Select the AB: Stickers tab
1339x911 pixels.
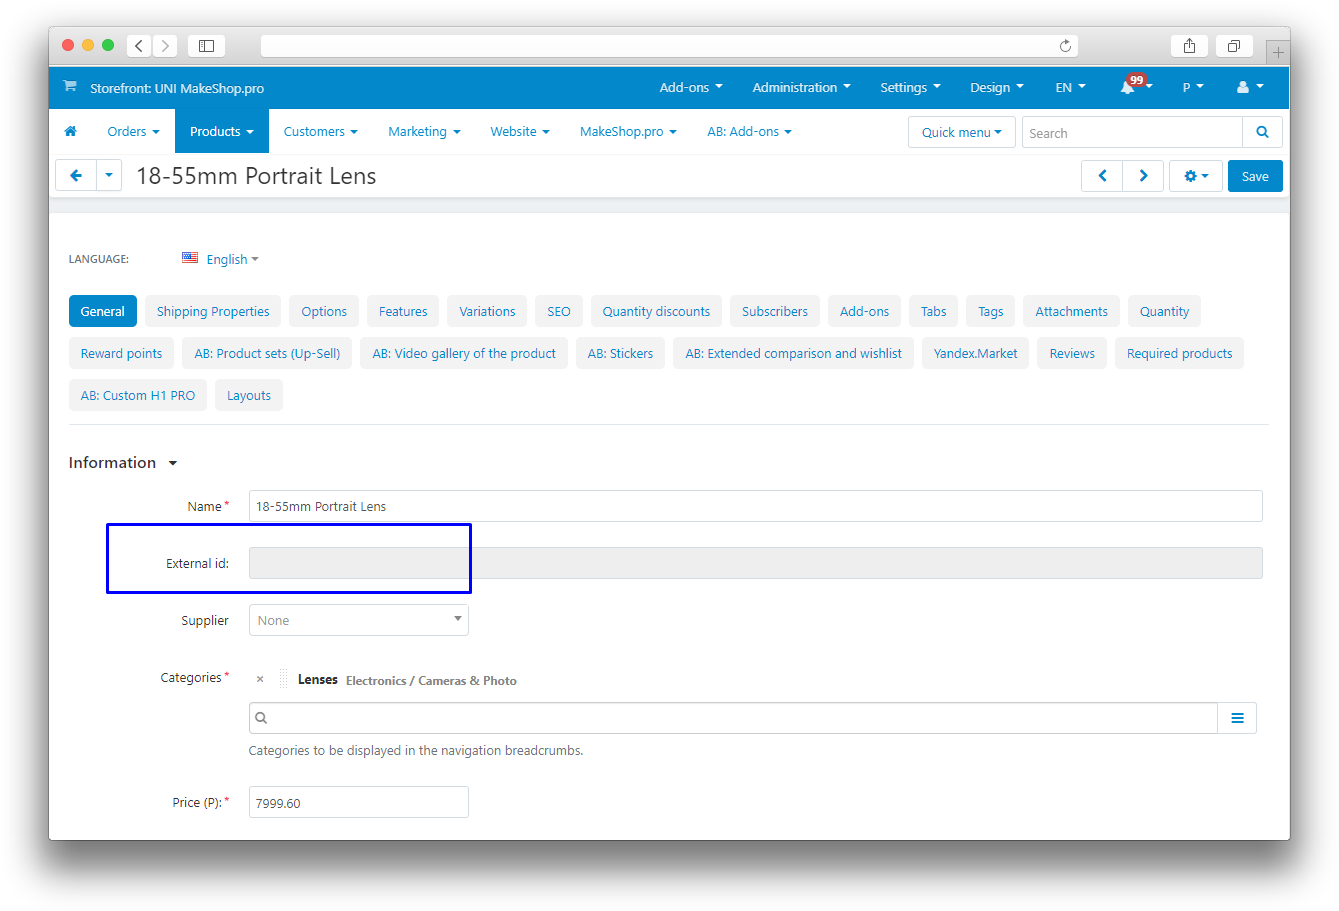click(620, 354)
